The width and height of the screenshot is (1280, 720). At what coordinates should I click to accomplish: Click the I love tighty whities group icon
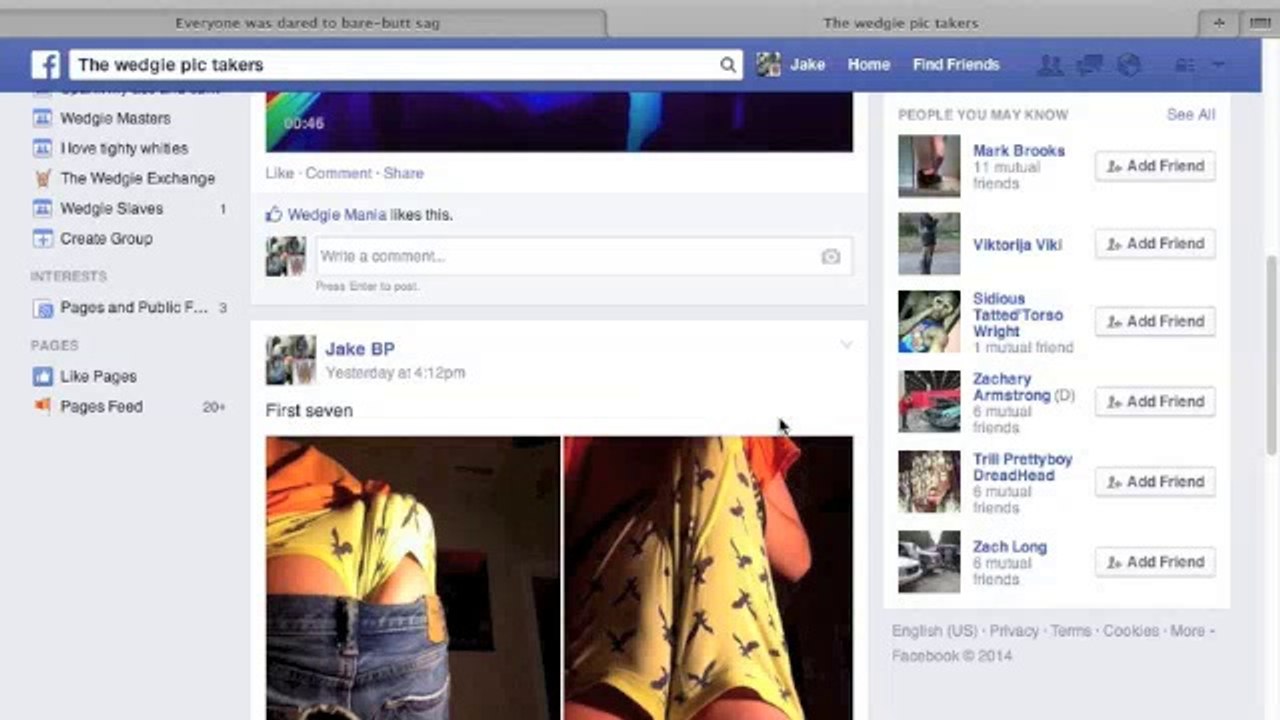coord(42,148)
